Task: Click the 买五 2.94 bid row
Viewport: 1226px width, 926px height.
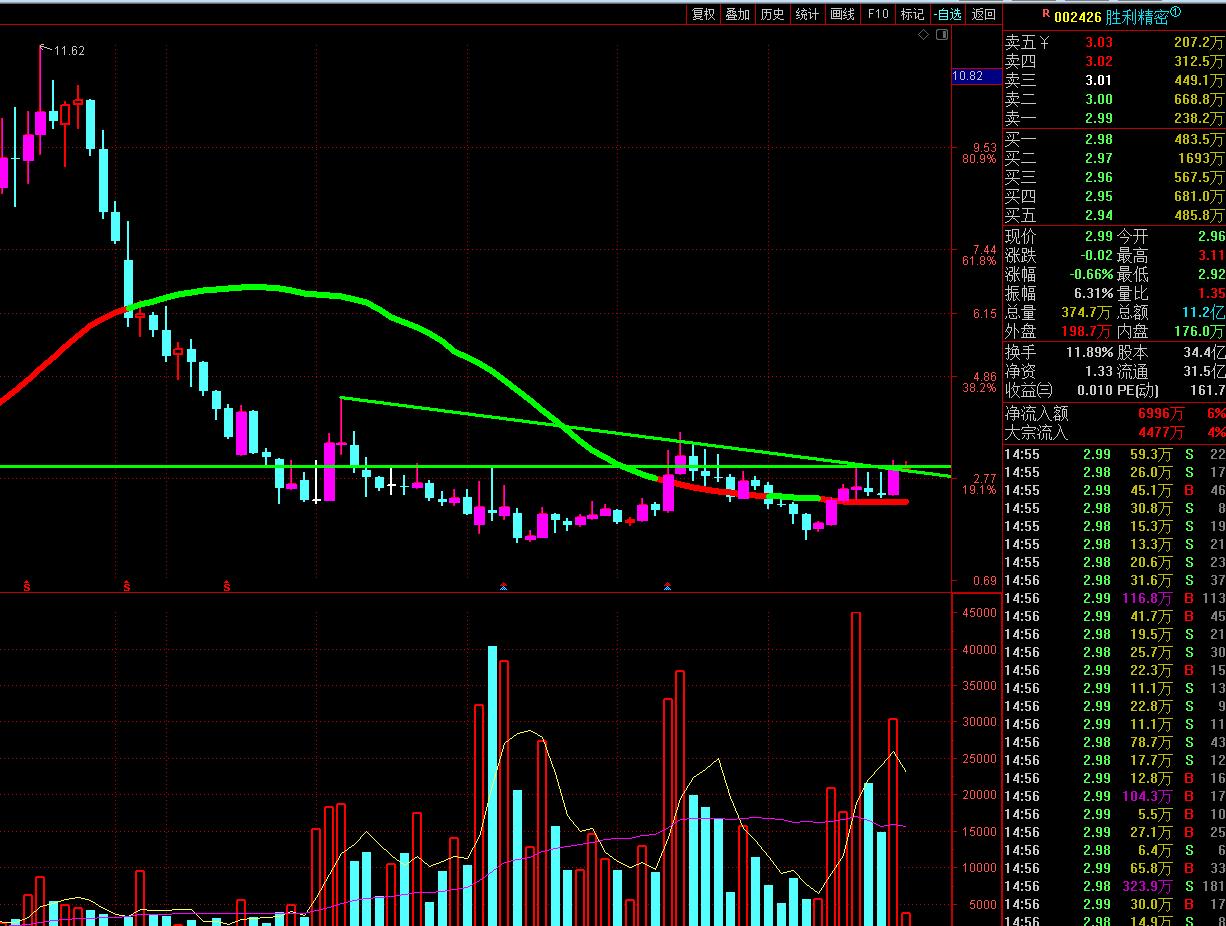Action: coord(1114,215)
